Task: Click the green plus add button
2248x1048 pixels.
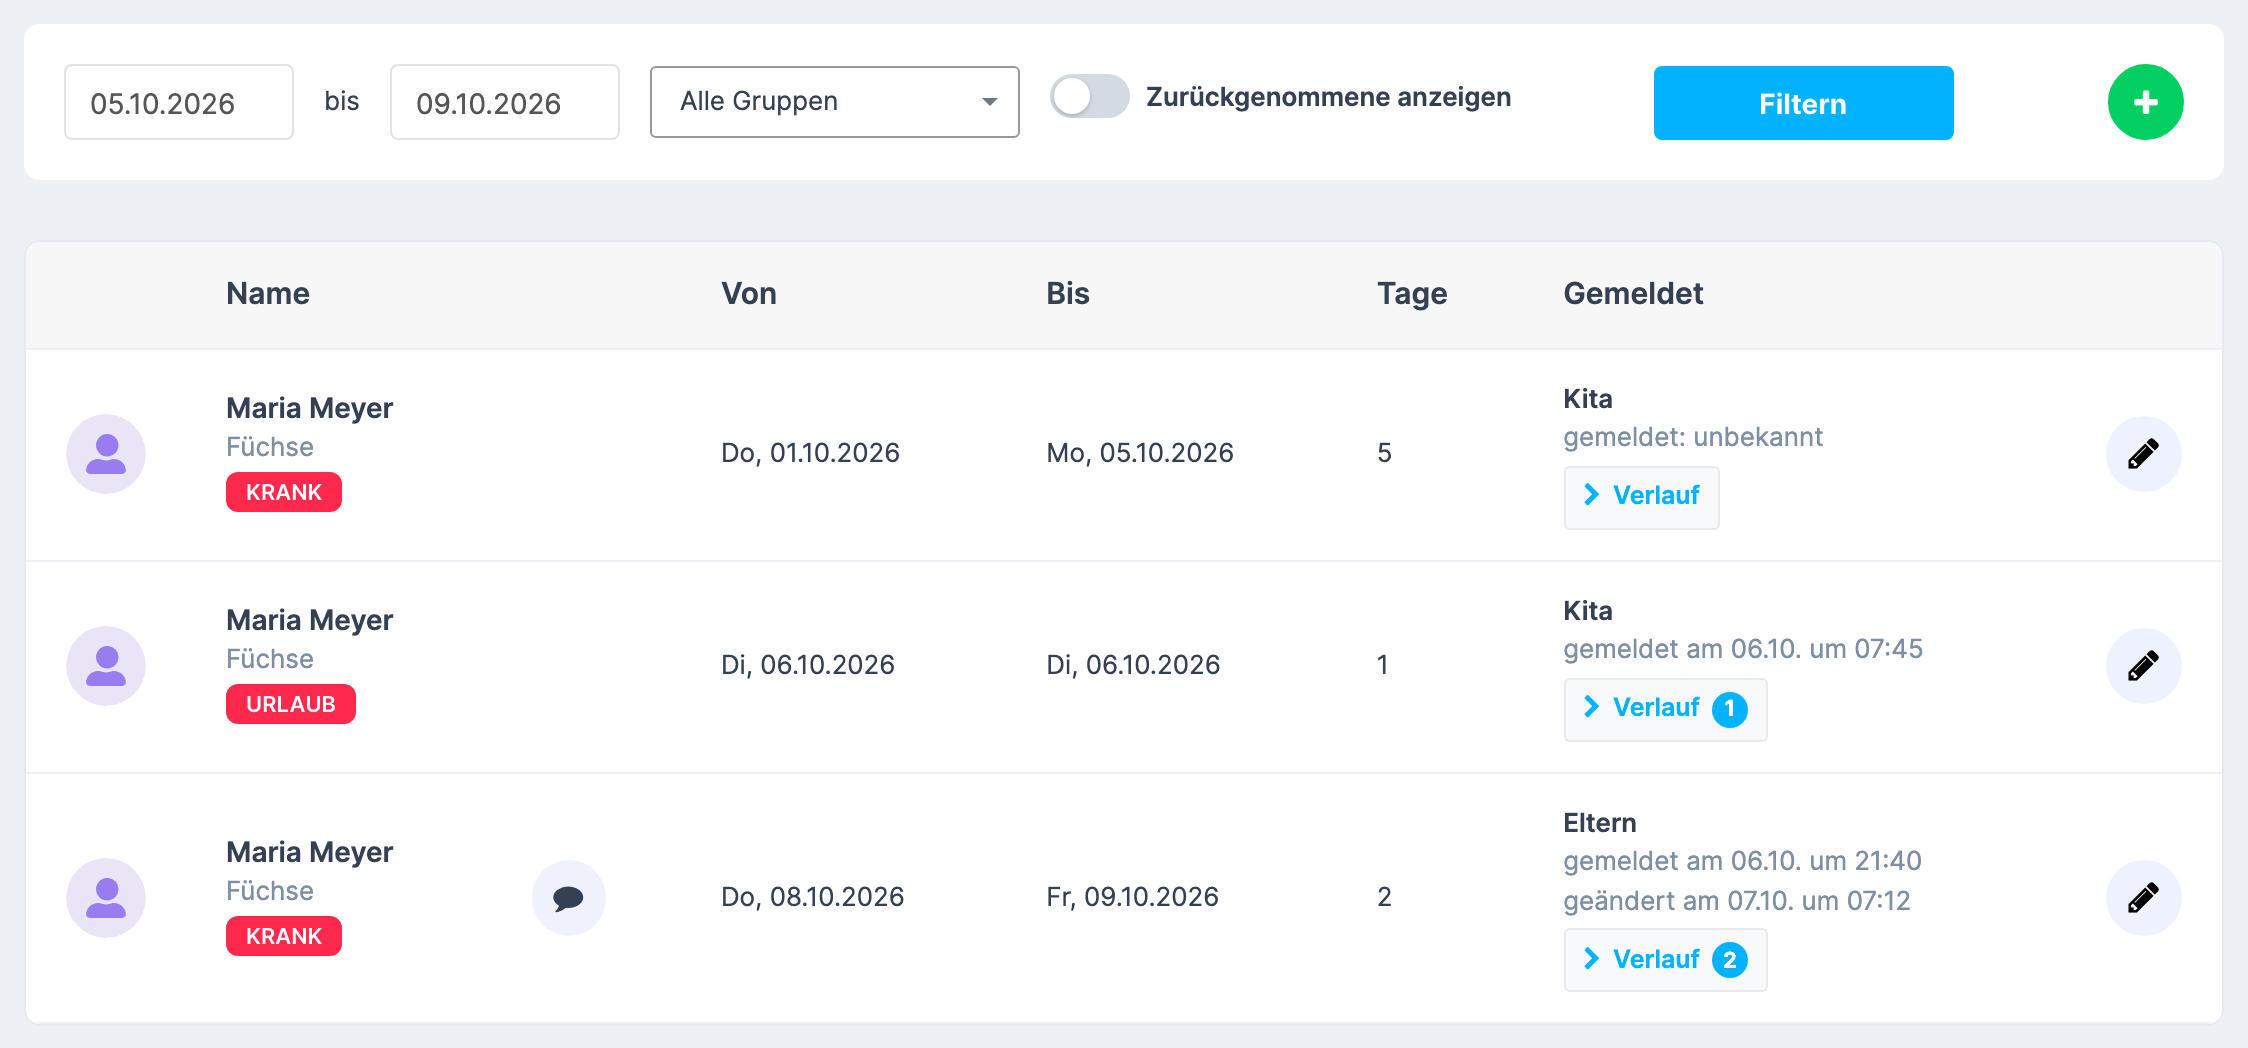Action: click(2145, 102)
